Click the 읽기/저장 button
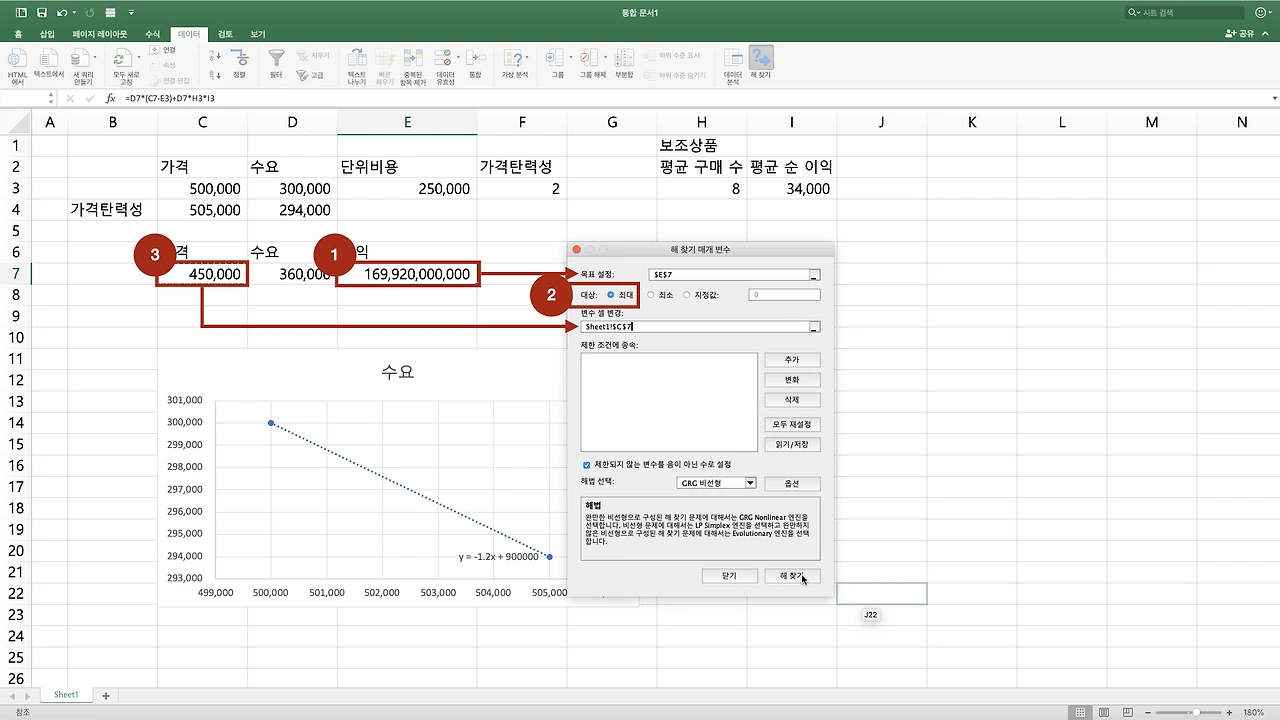Image resolution: width=1280 pixels, height=720 pixels. click(x=792, y=445)
